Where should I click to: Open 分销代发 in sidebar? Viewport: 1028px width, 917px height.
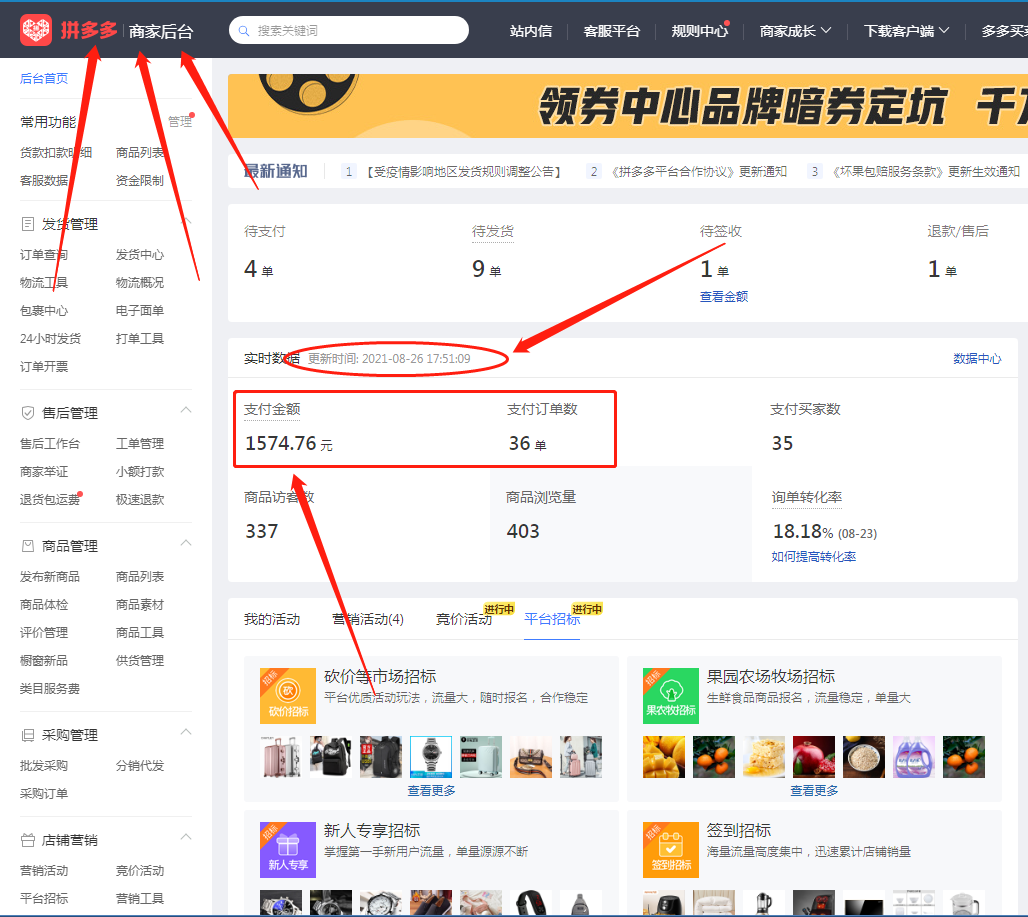[140, 766]
